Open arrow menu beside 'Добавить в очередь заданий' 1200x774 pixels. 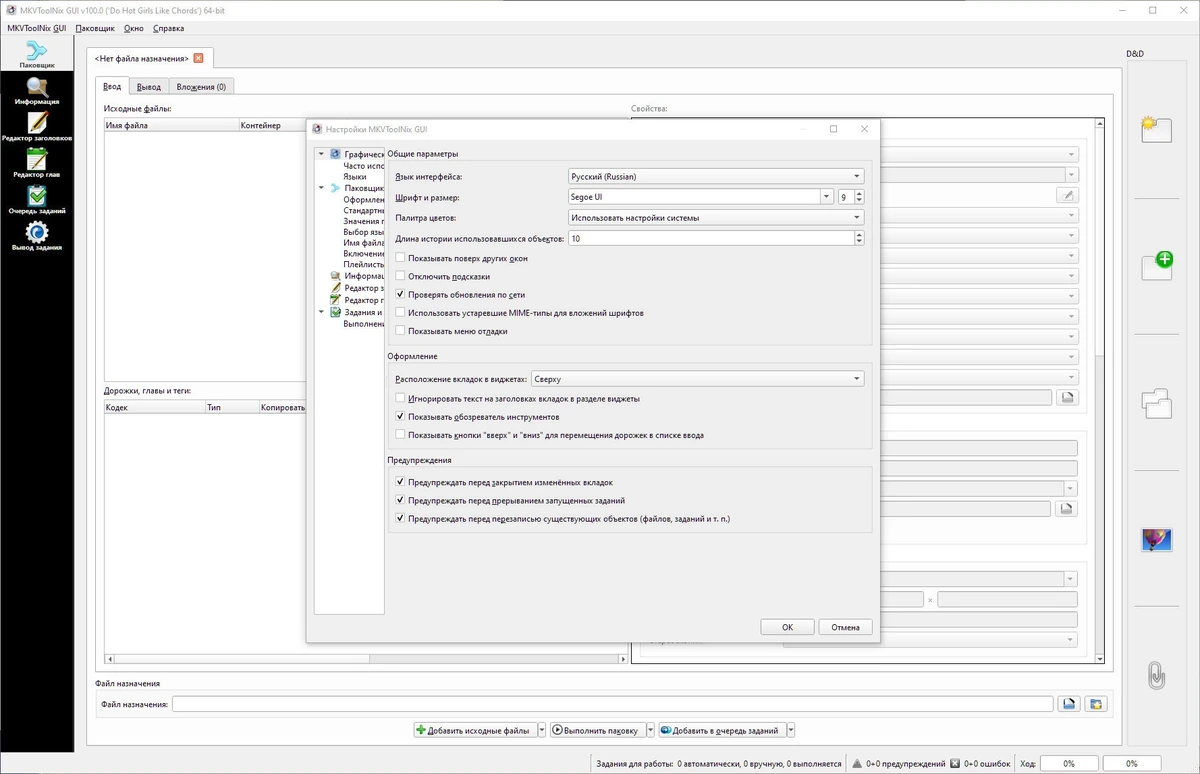click(789, 731)
